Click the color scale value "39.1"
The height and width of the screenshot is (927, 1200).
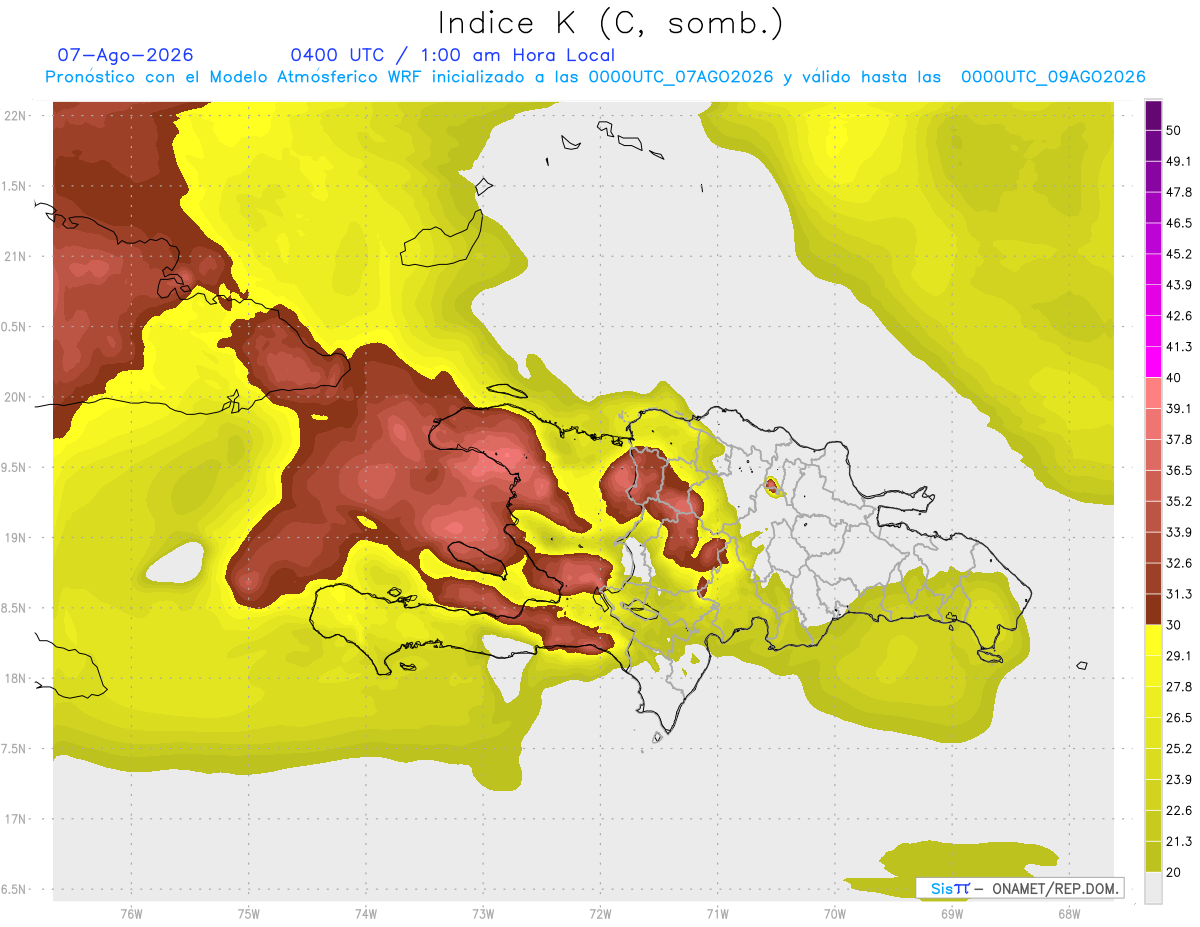click(x=1179, y=408)
